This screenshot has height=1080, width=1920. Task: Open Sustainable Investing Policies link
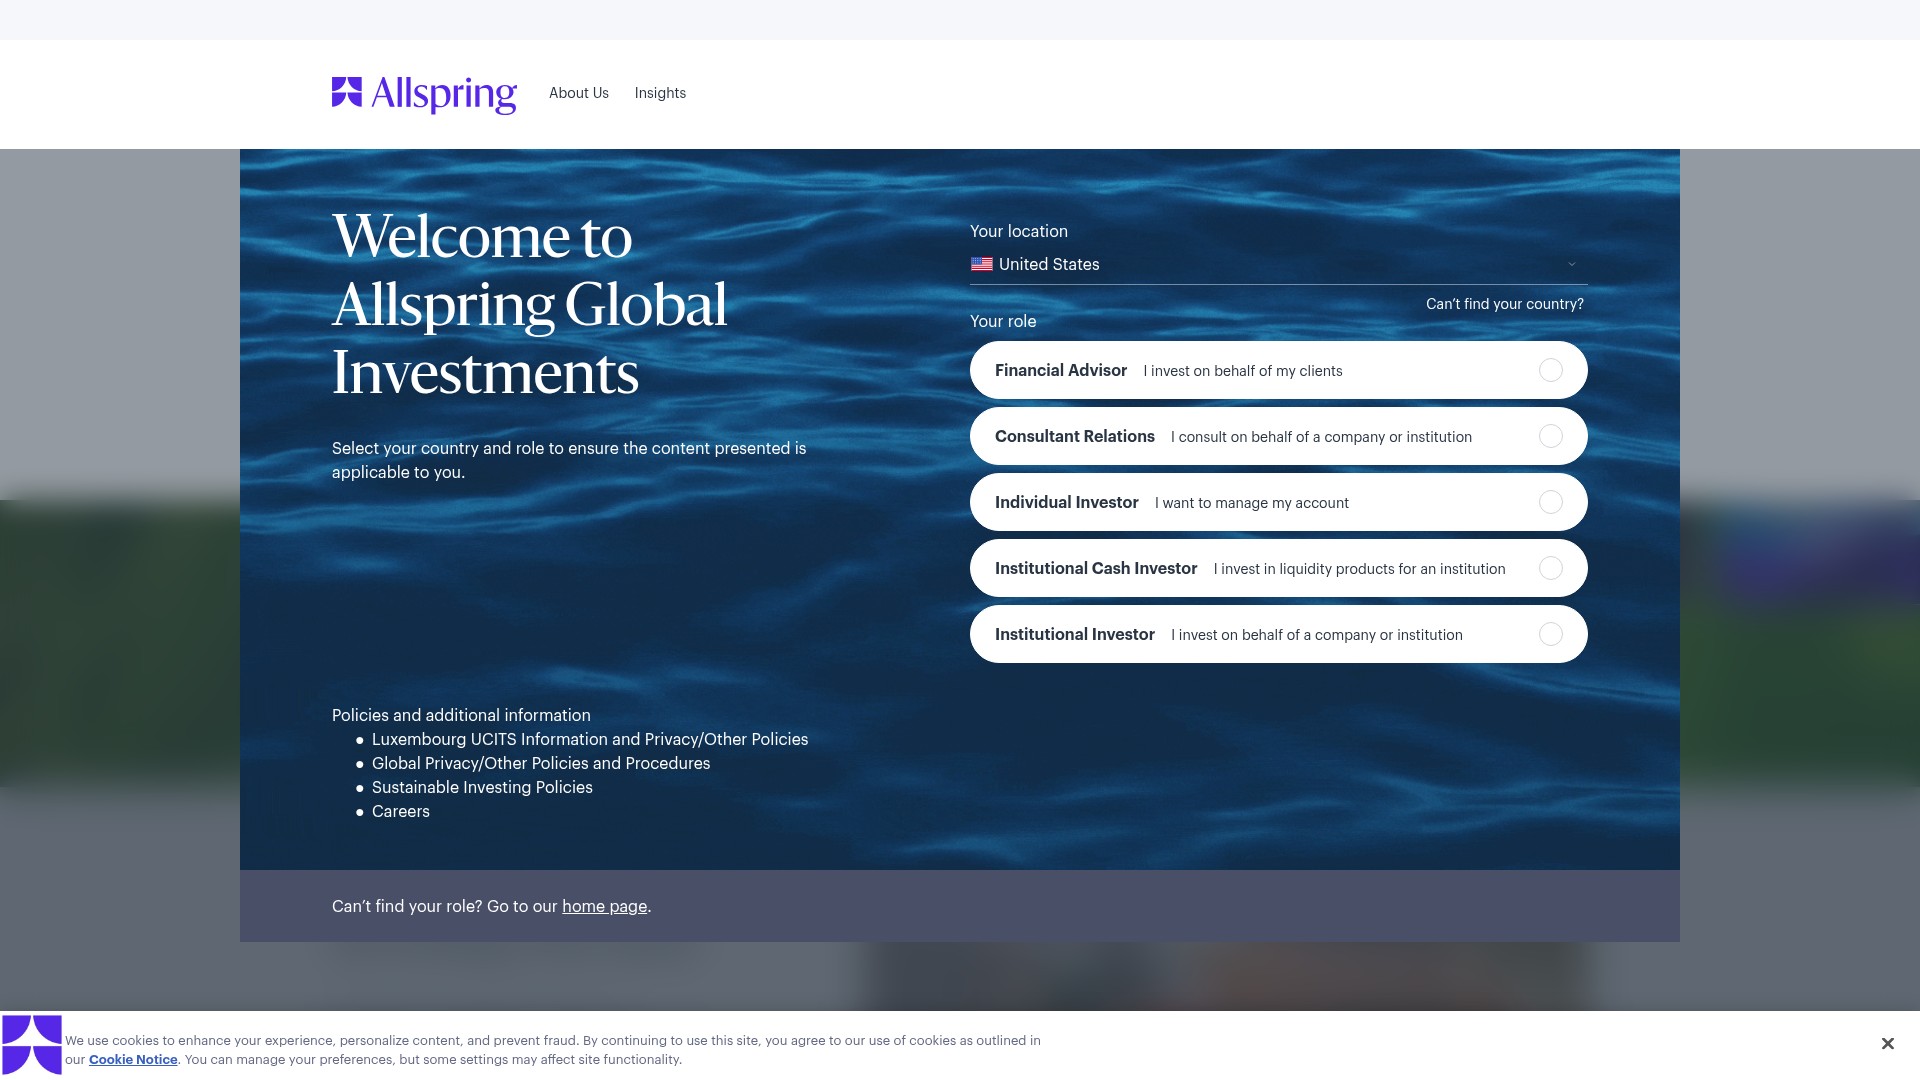pos(482,787)
